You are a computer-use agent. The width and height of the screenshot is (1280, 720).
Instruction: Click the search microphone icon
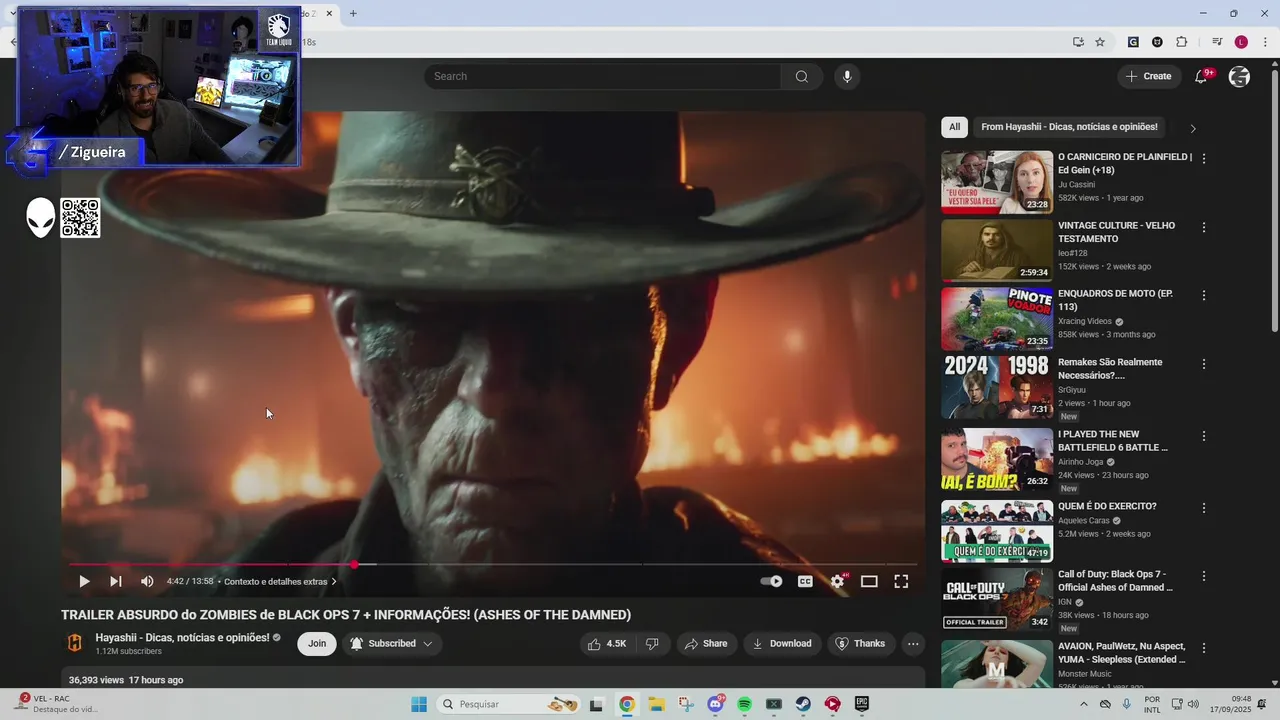(x=847, y=76)
